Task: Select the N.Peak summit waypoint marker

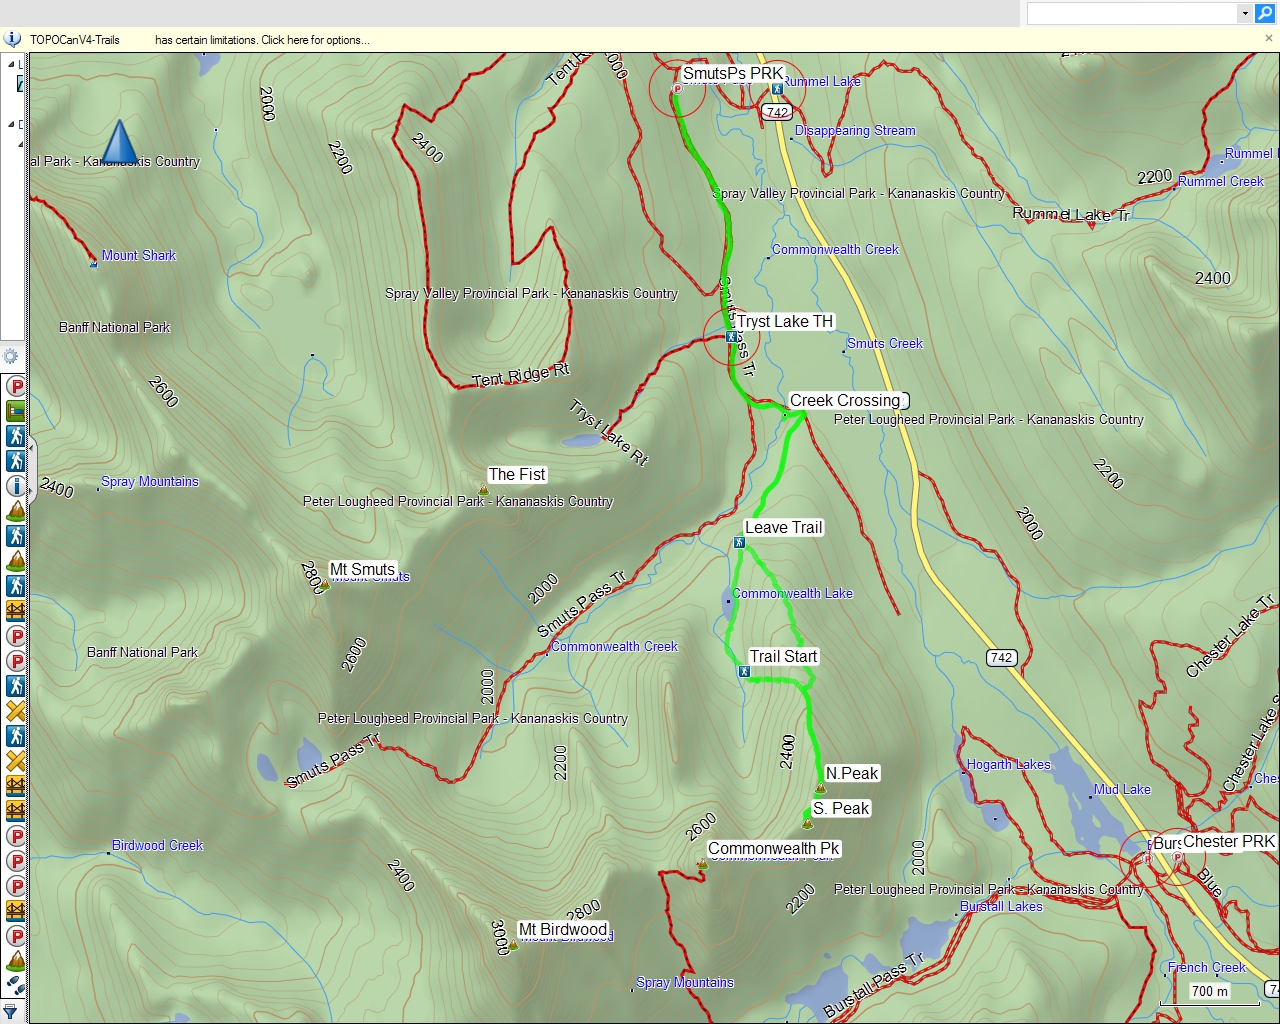Action: click(x=820, y=788)
